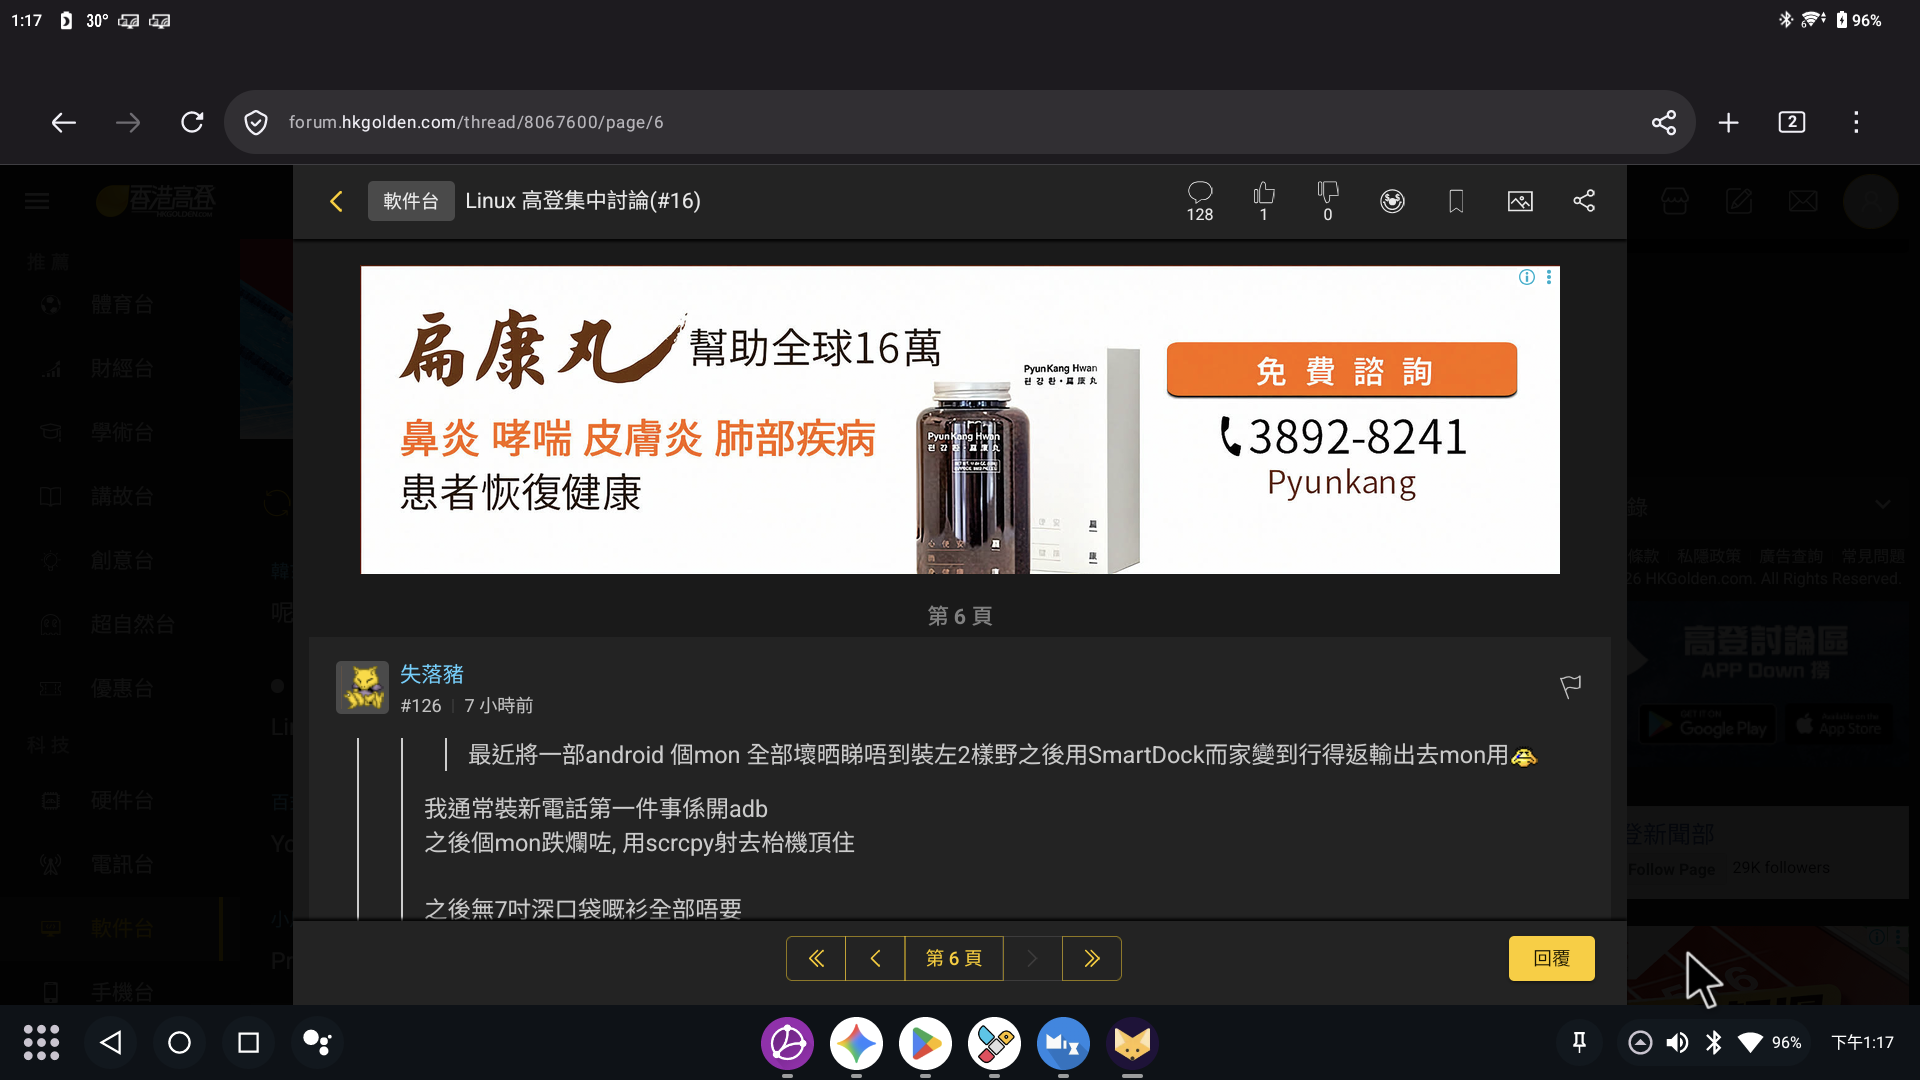Click the 回覆 reply button
Image resolution: width=1920 pixels, height=1080 pixels.
click(x=1552, y=959)
